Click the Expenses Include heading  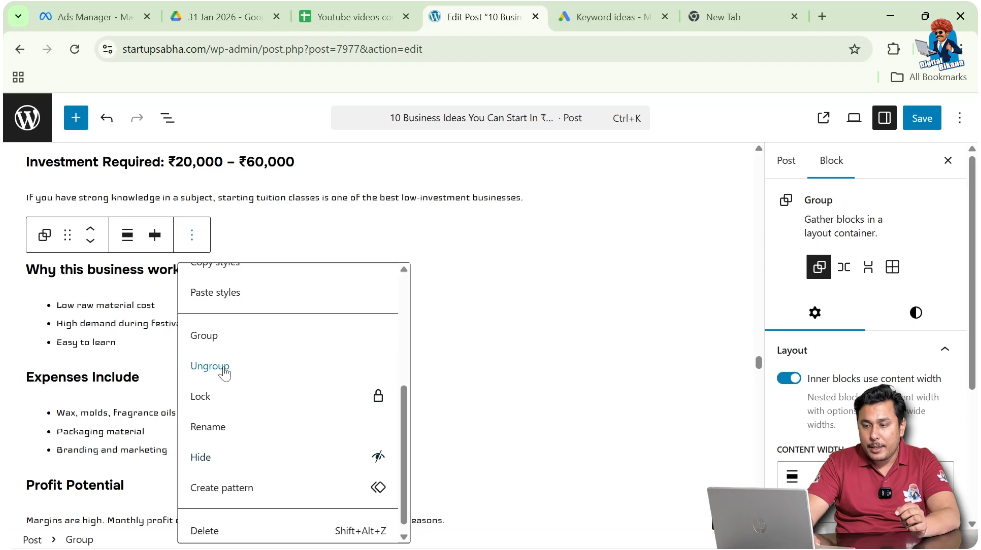pyautogui.click(x=83, y=377)
